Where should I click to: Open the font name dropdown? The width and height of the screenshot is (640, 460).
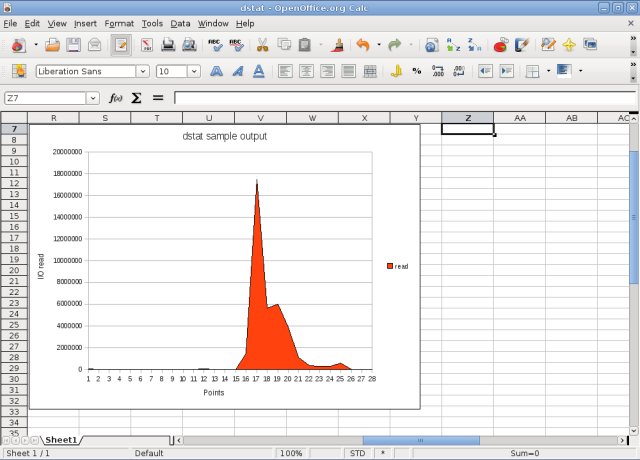click(142, 71)
